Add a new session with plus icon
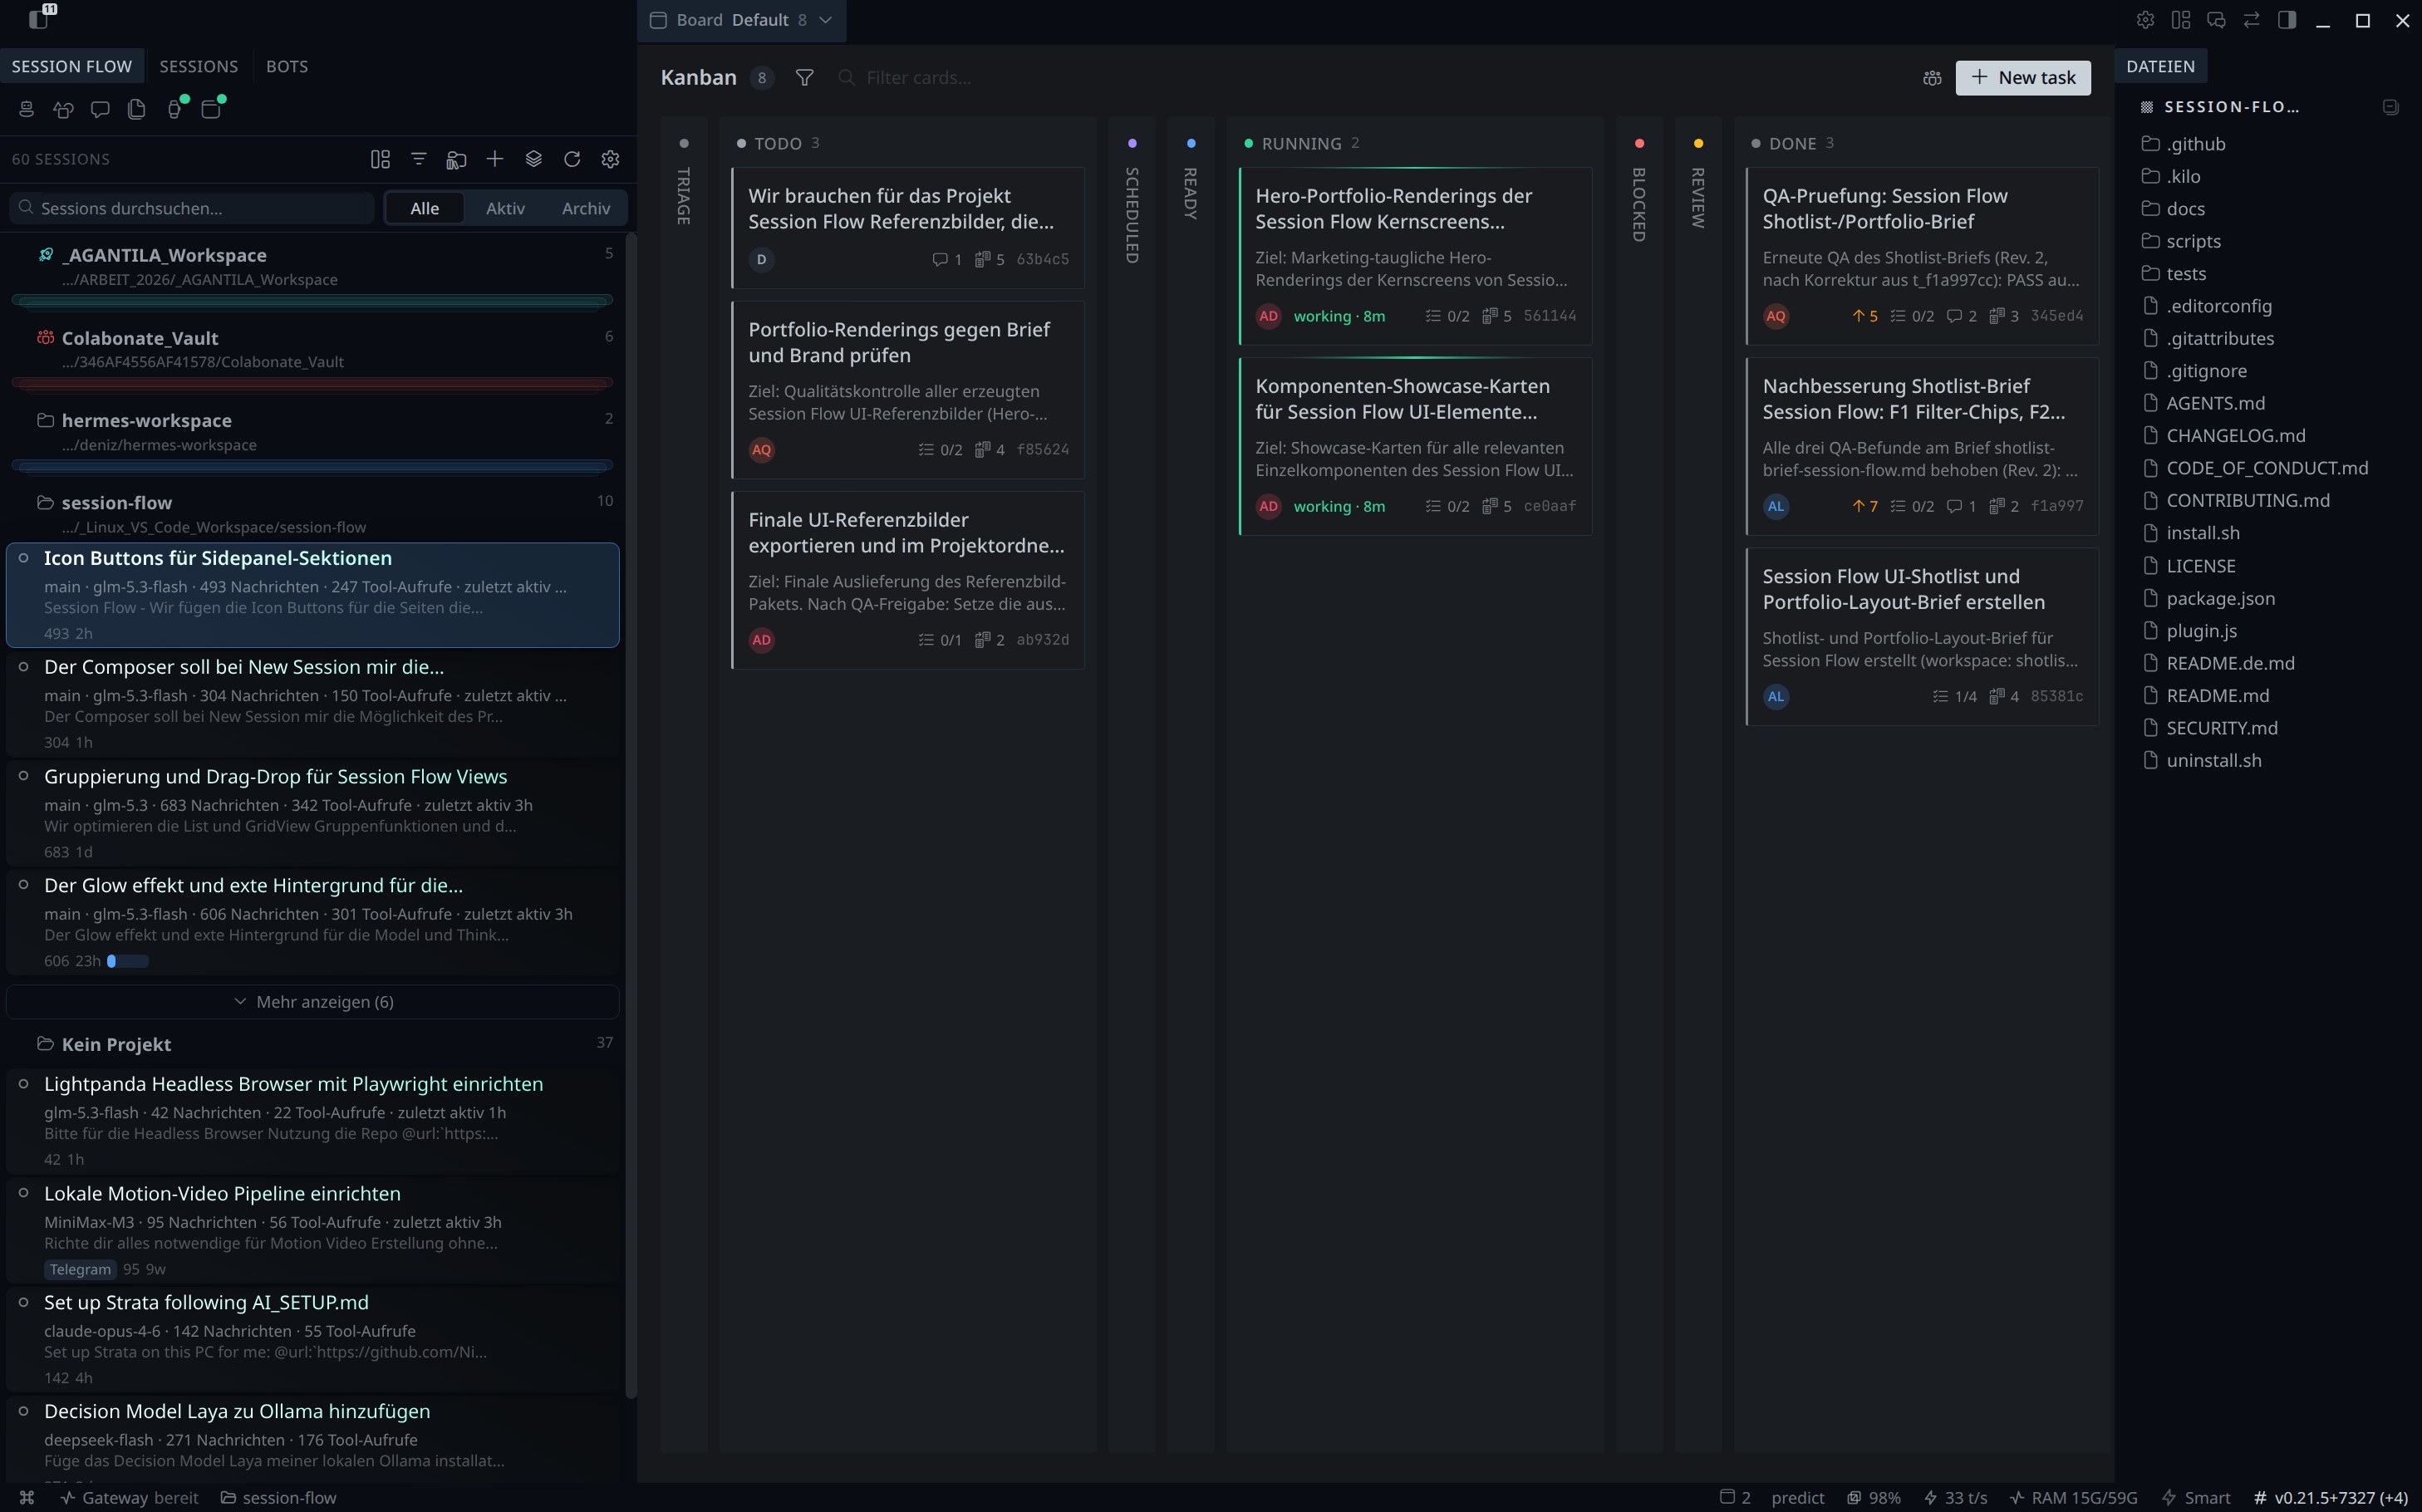The image size is (2422, 1512). (x=495, y=159)
